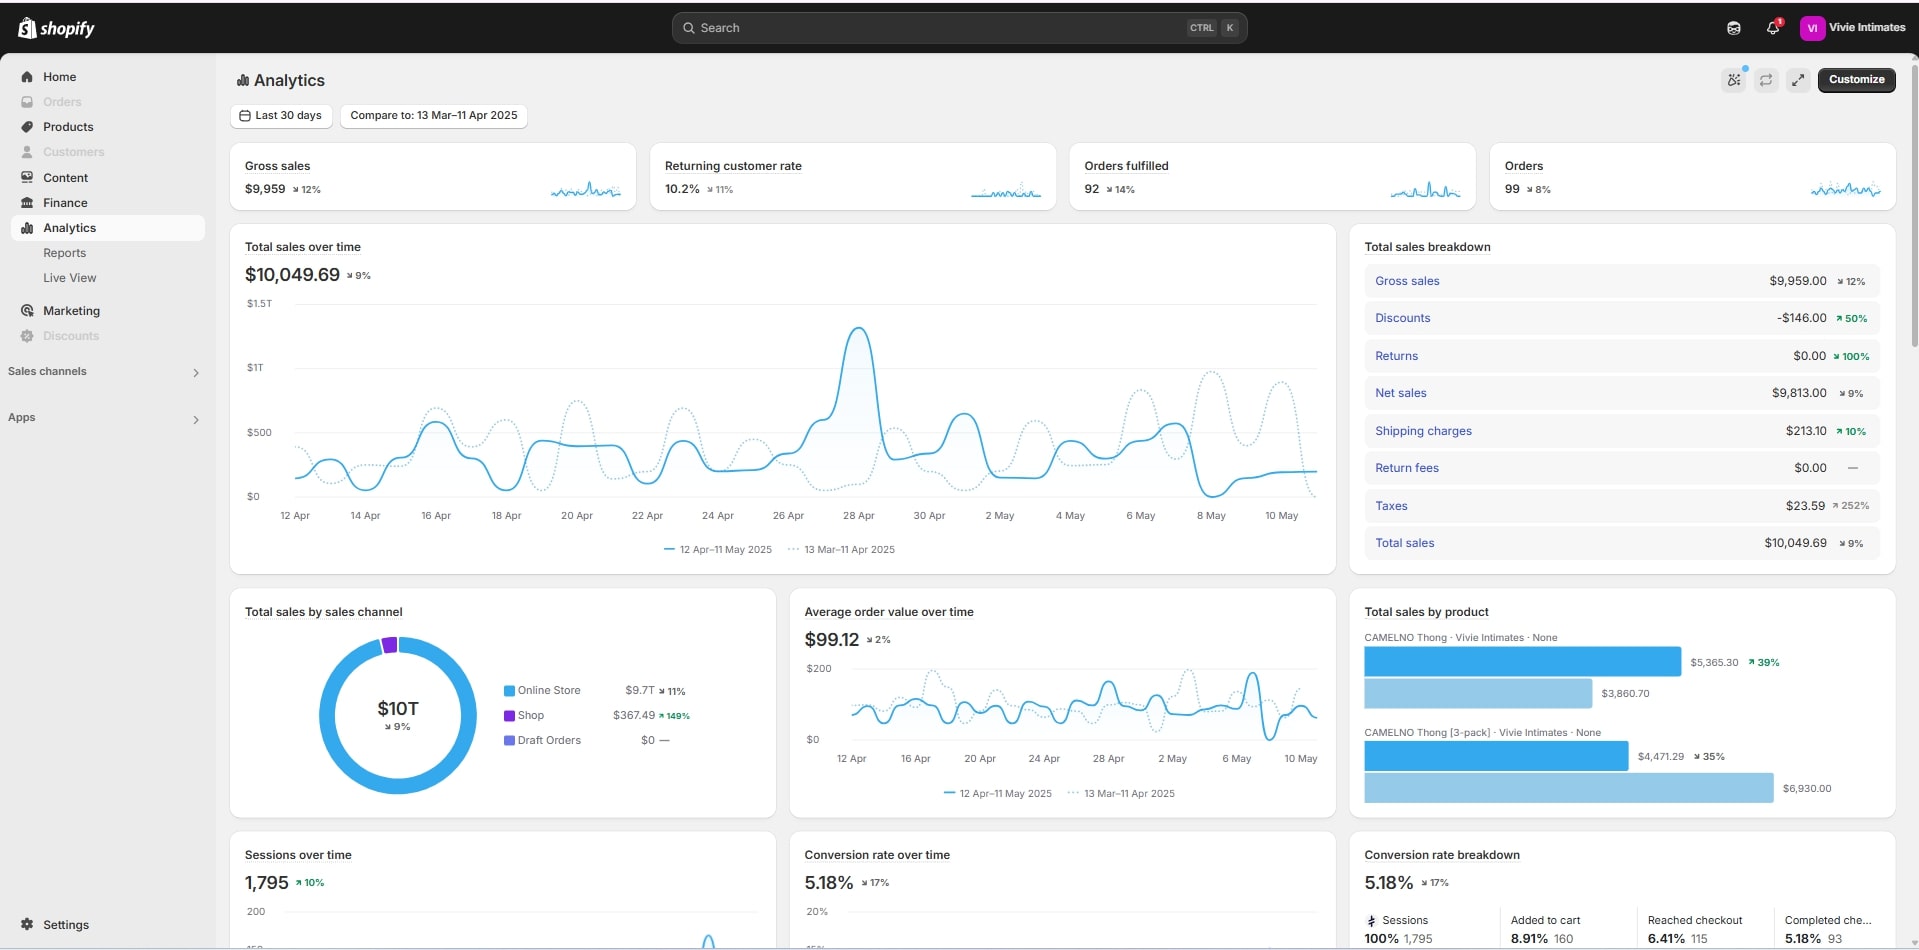Expand the Apps section chevron
Image resolution: width=1919 pixels, height=950 pixels.
[196, 420]
